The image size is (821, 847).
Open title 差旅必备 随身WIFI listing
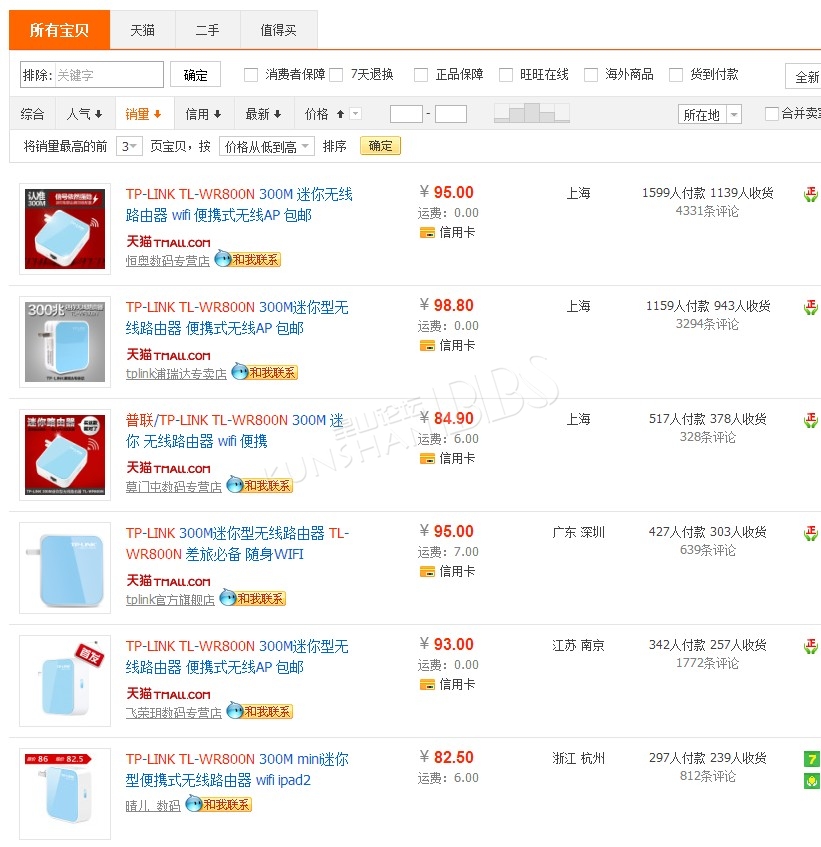(x=238, y=543)
